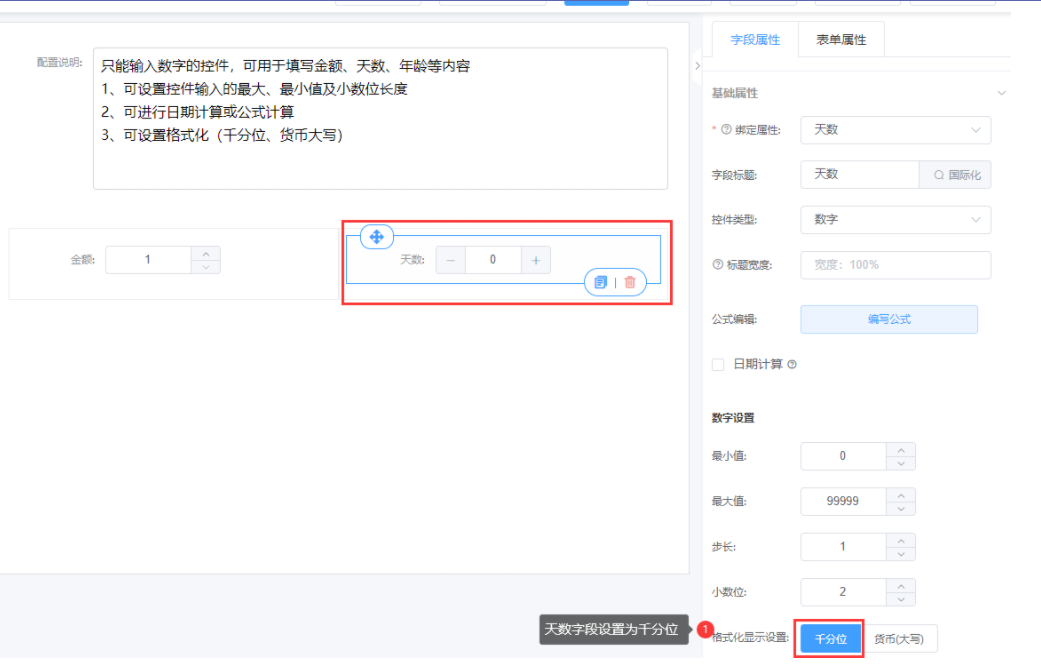Click help icon next to 绑定属性

(x=726, y=130)
